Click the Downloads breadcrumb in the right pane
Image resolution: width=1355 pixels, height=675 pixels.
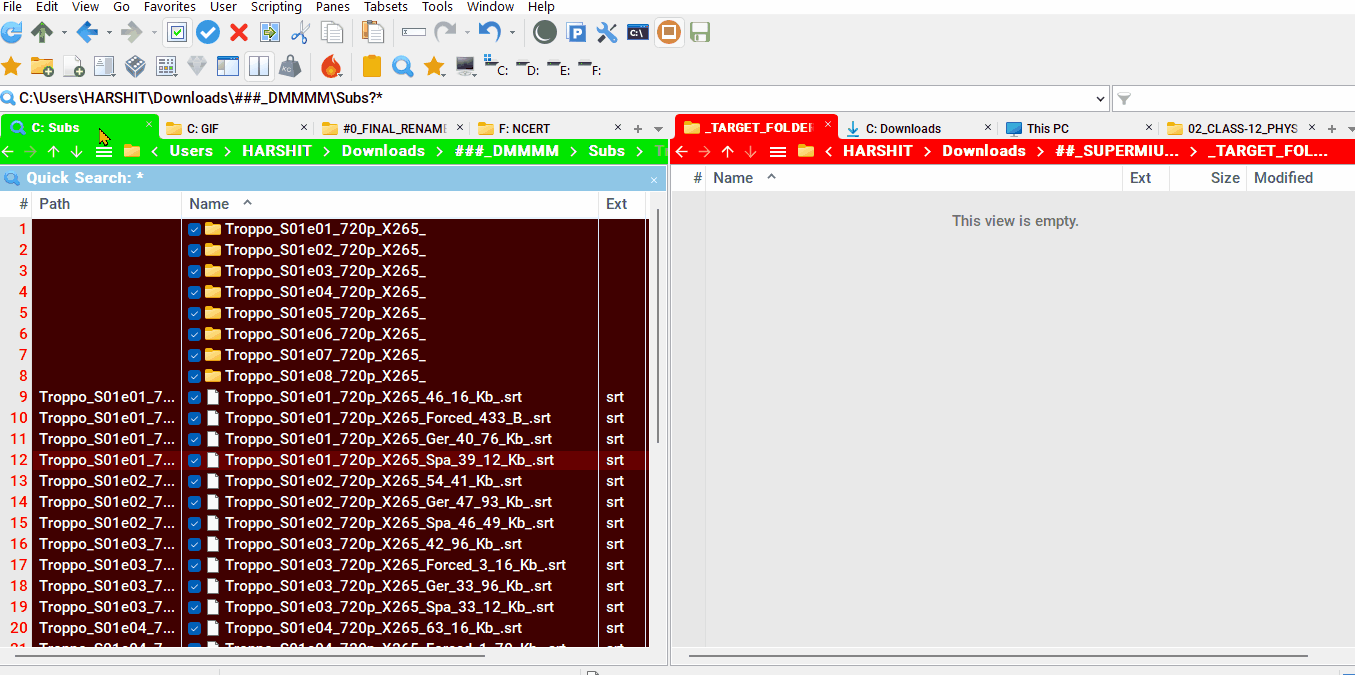[x=983, y=151]
